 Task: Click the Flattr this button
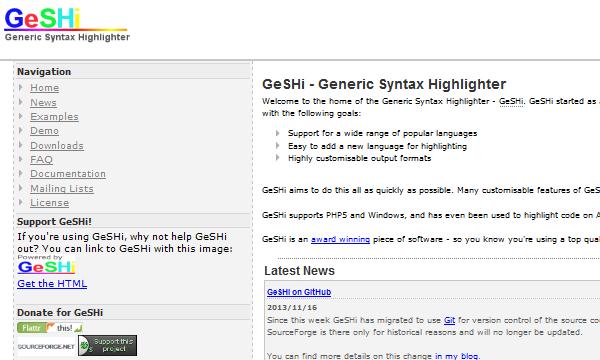(x=50, y=328)
